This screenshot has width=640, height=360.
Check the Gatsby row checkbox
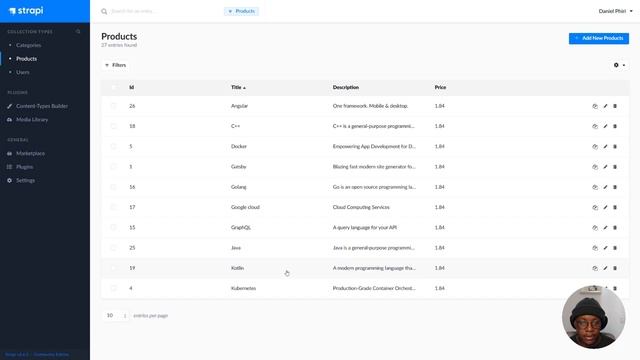[x=113, y=167]
